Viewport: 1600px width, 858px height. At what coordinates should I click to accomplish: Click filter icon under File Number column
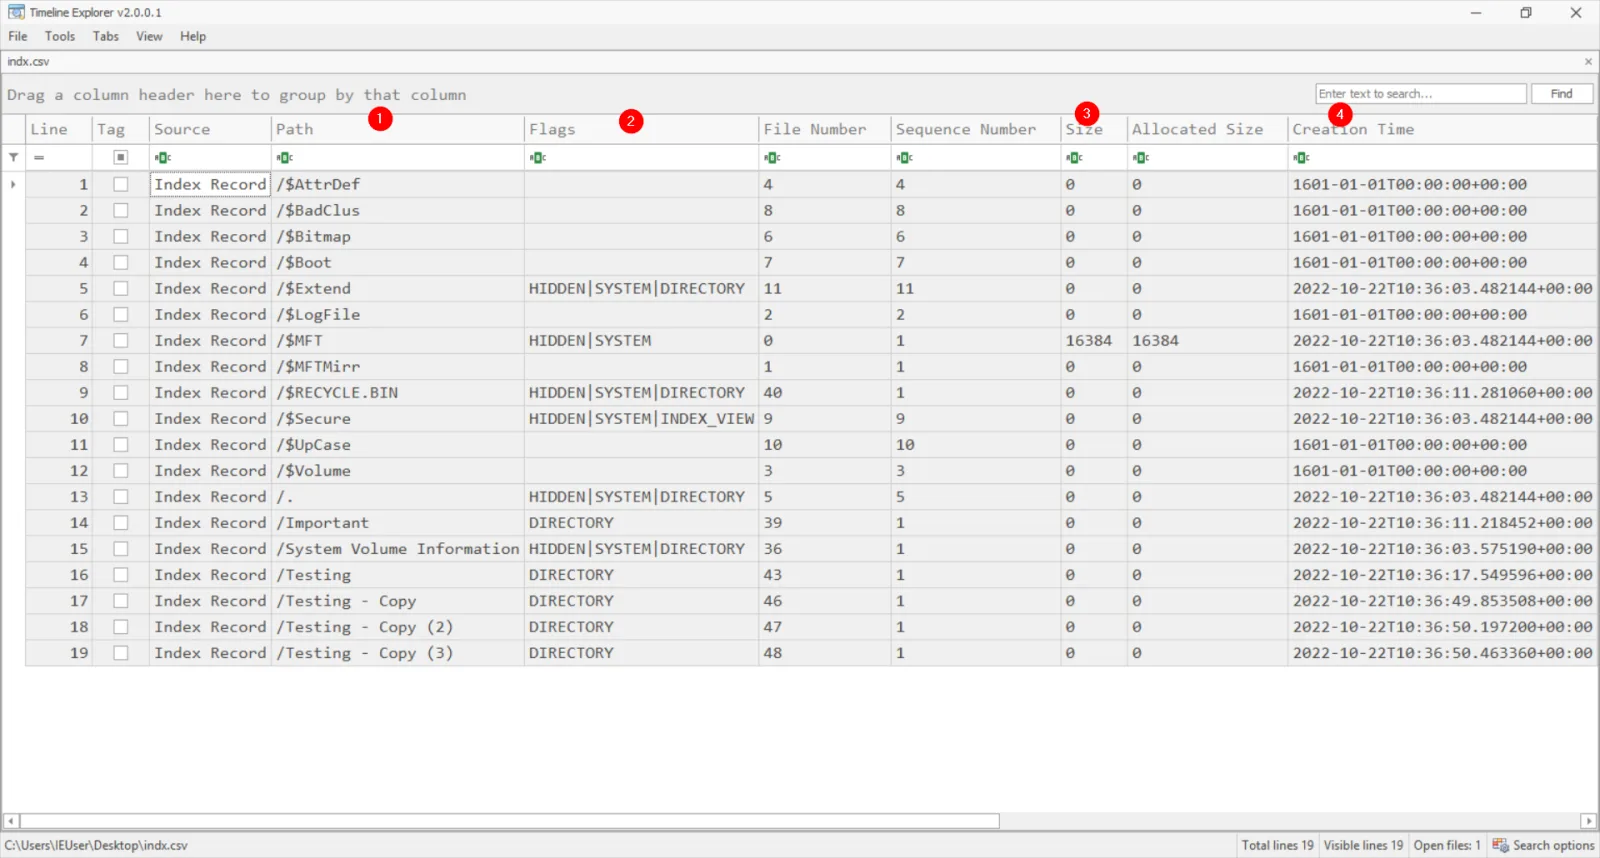click(772, 157)
